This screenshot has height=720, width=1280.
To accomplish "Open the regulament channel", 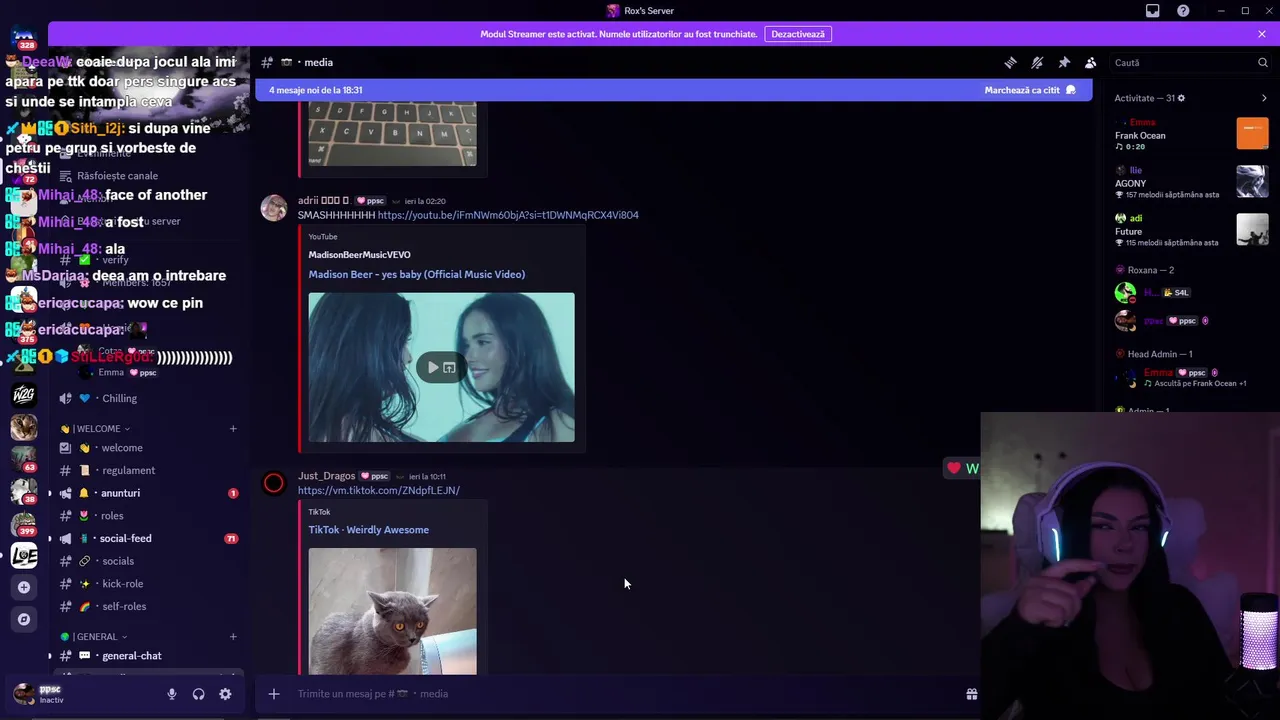I will coord(147,470).
